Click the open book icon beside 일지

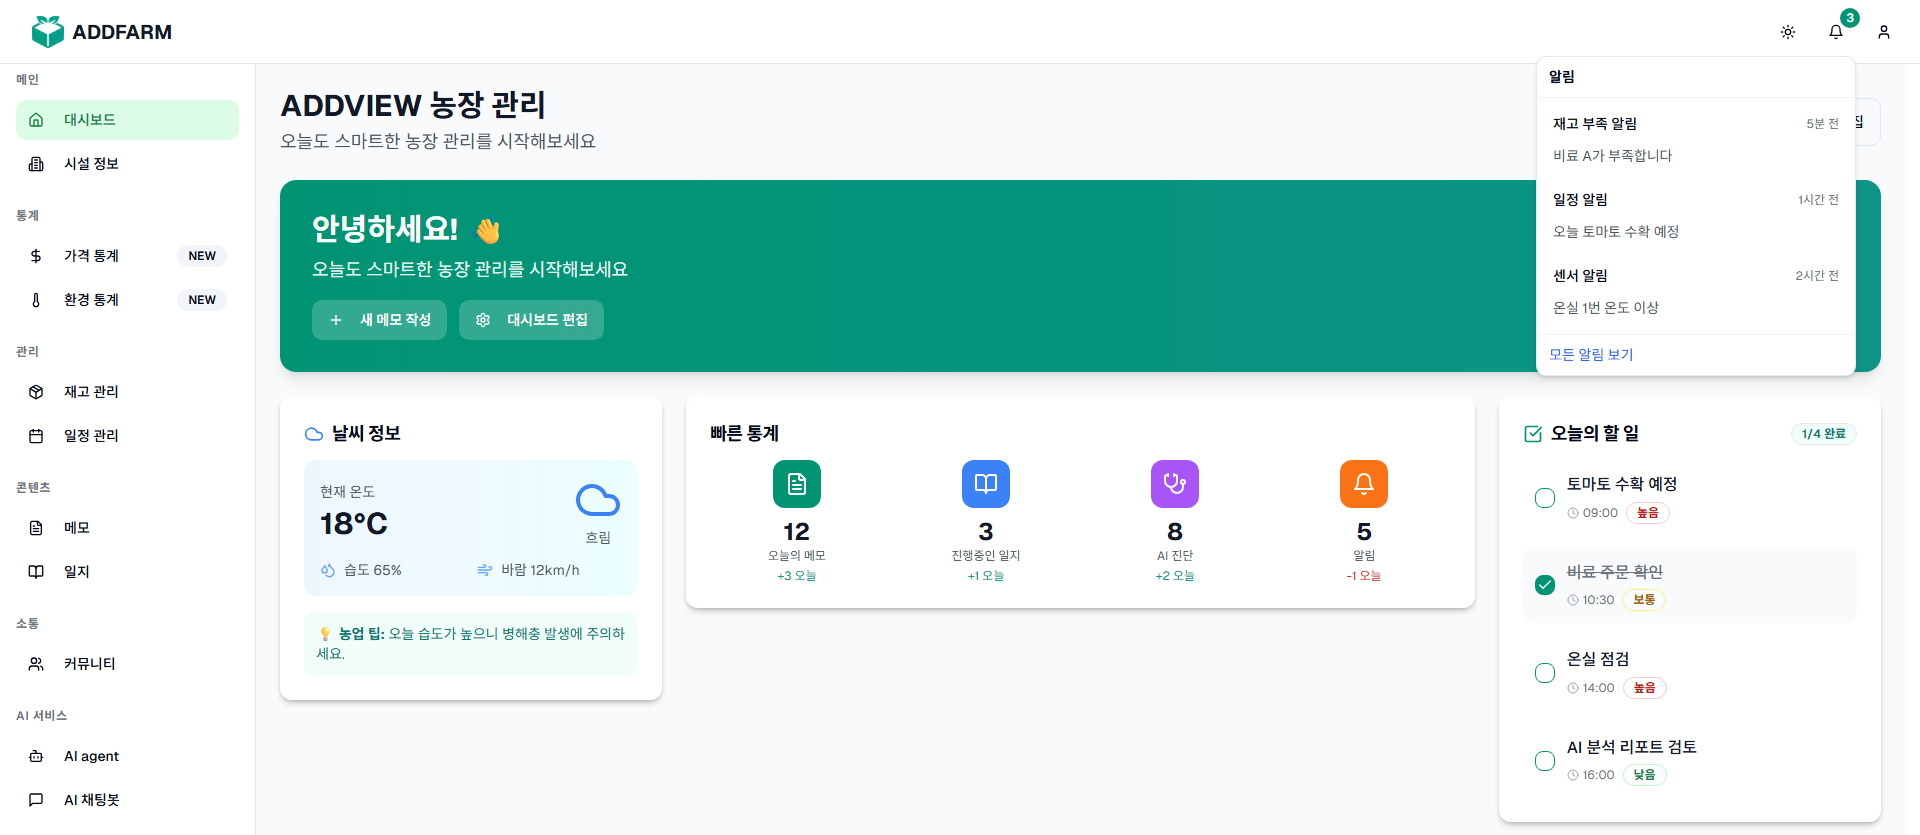[36, 572]
